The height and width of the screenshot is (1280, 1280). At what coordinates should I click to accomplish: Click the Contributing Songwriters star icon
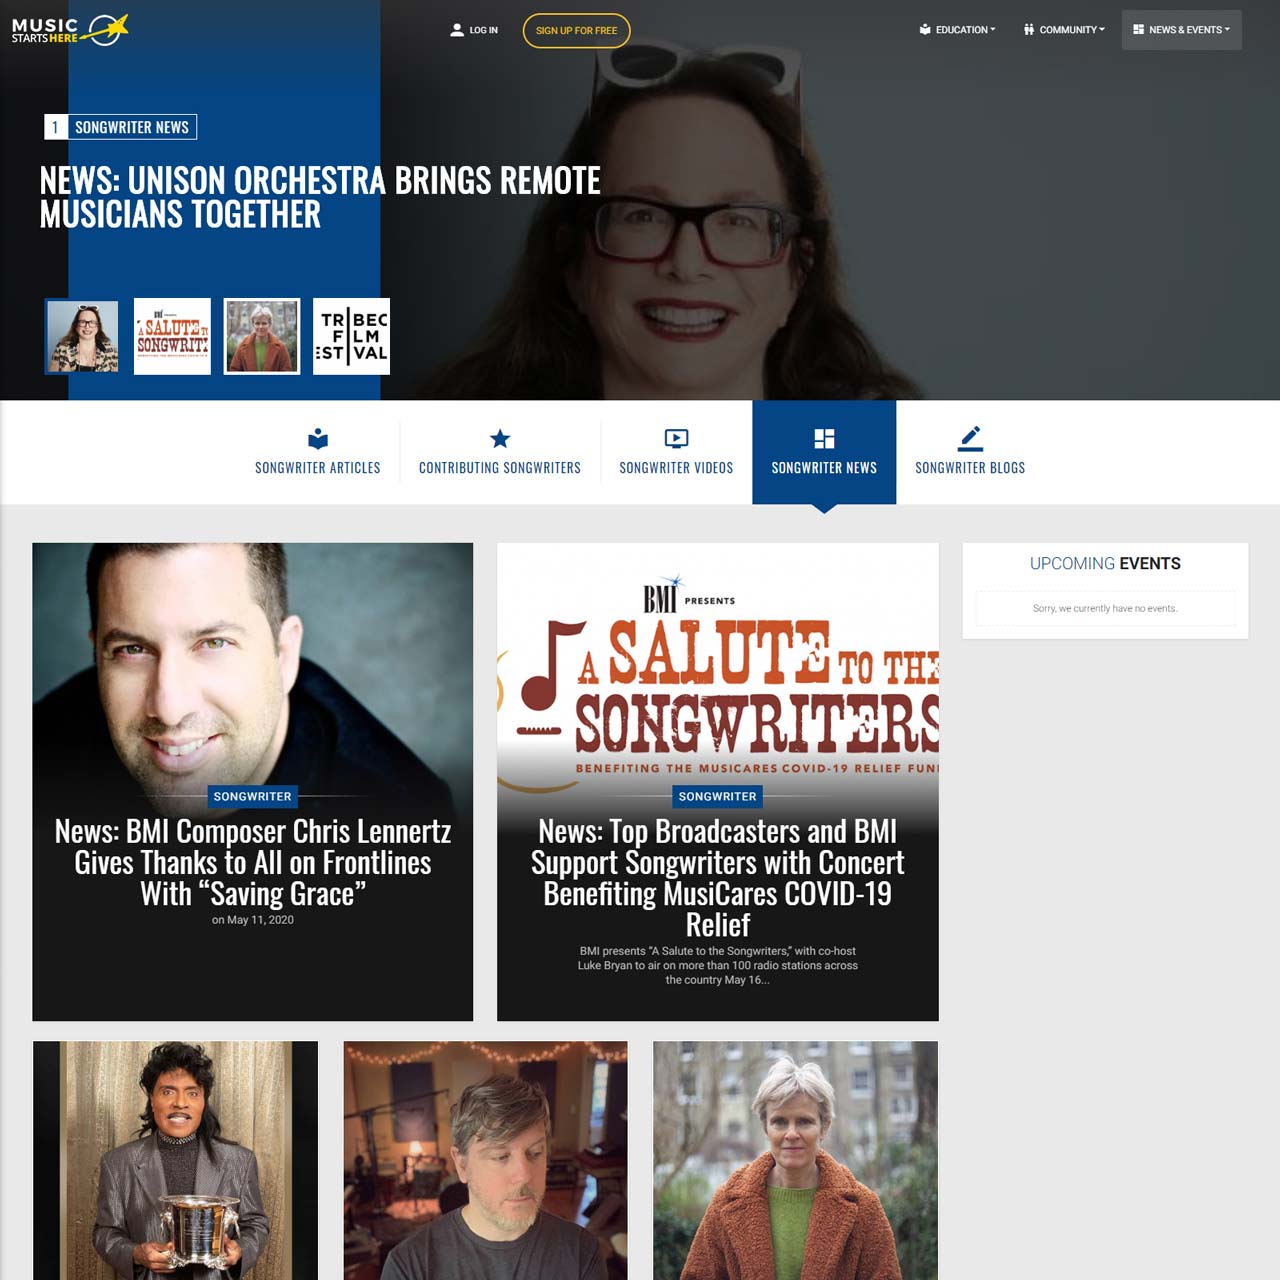click(500, 438)
